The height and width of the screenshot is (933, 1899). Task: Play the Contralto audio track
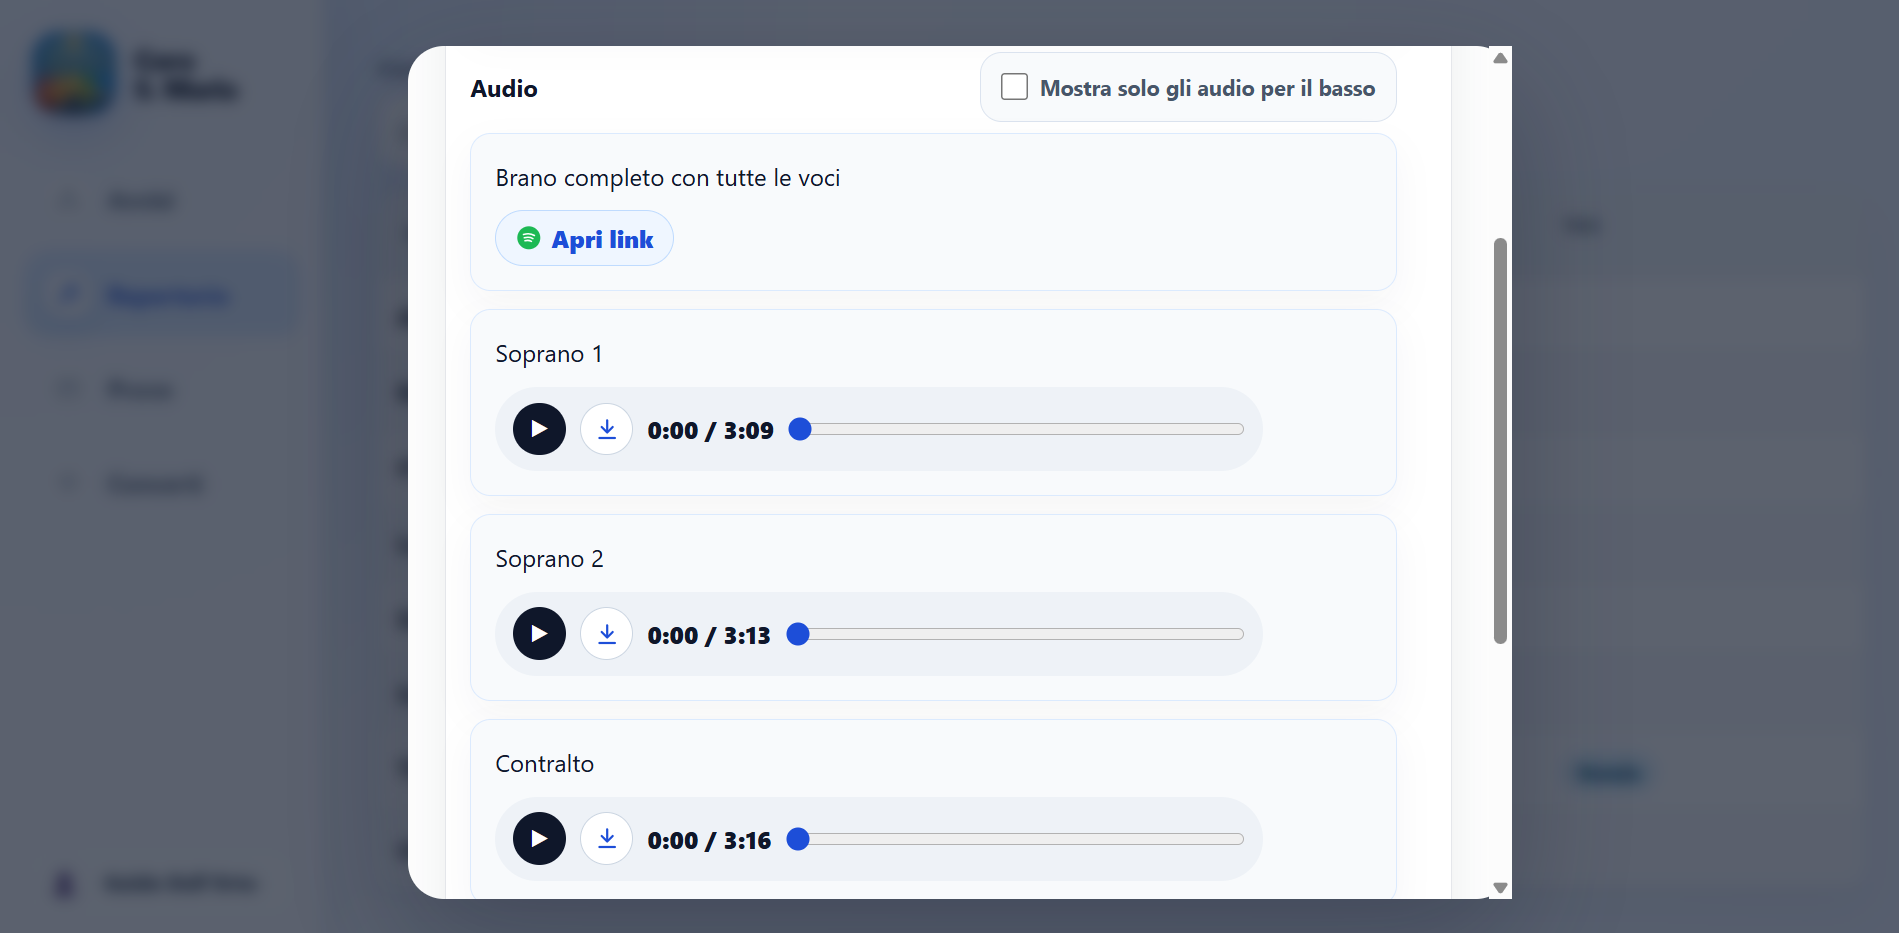point(539,839)
